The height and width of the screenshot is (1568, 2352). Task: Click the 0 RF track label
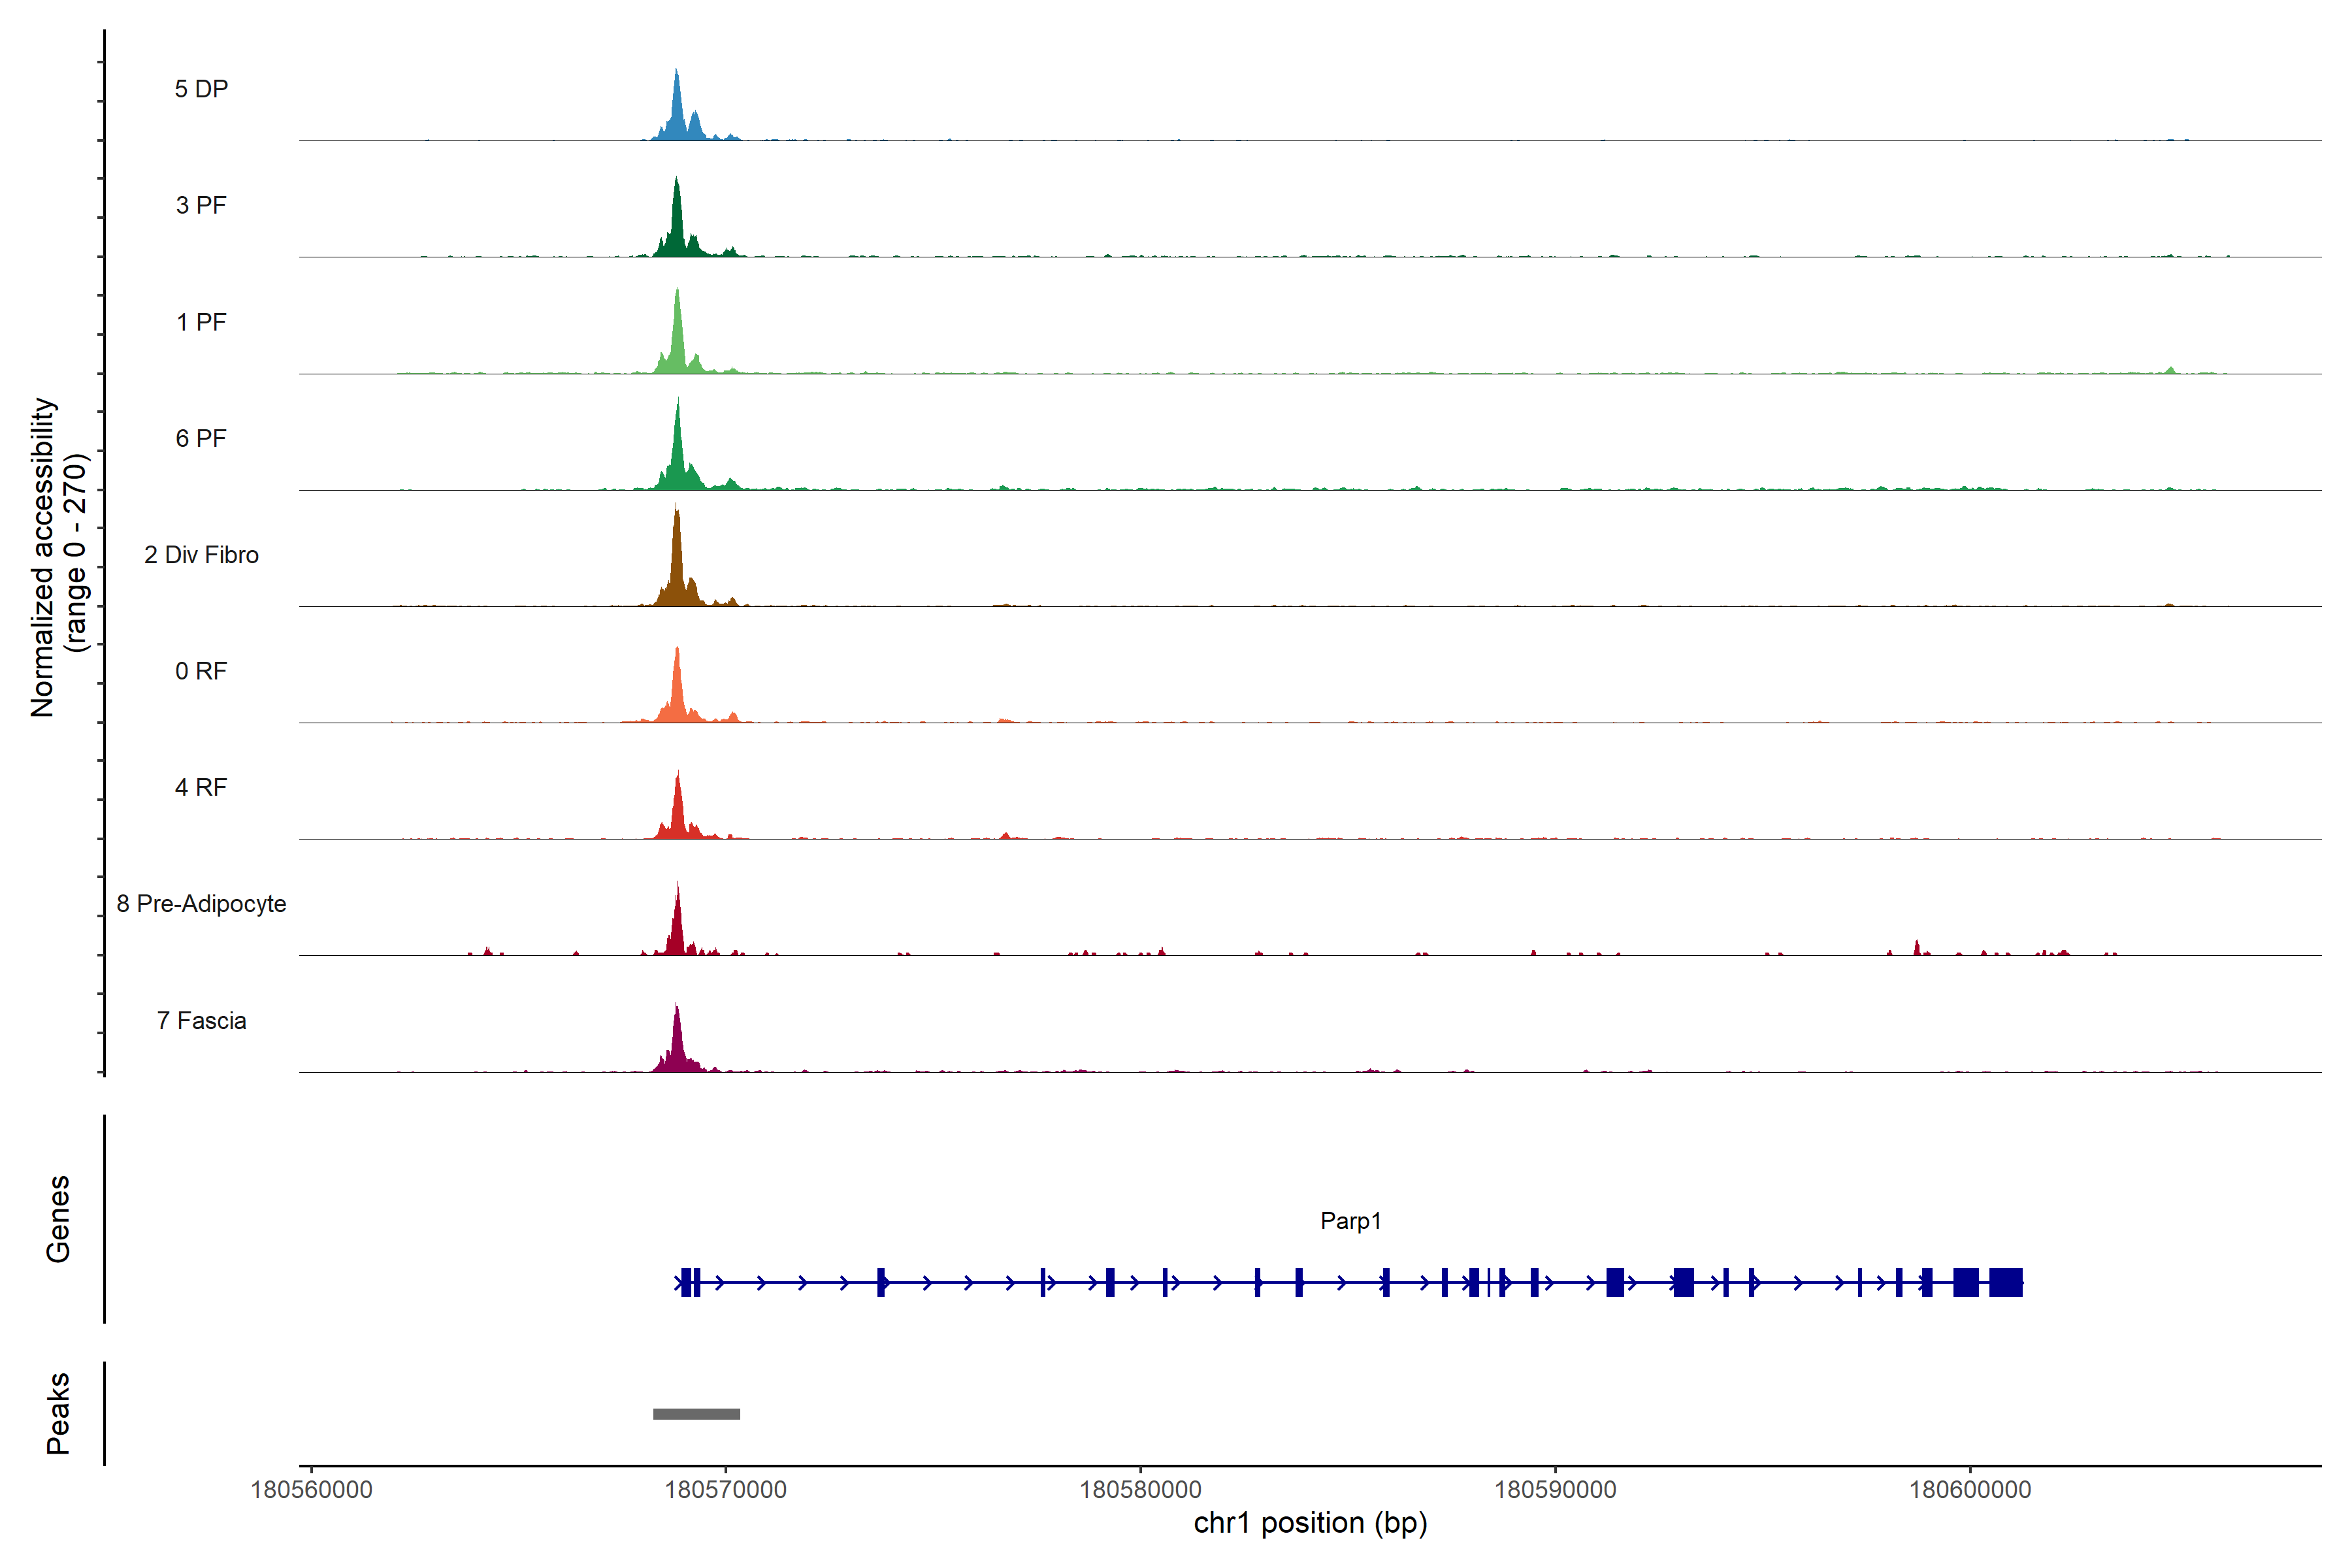point(201,671)
